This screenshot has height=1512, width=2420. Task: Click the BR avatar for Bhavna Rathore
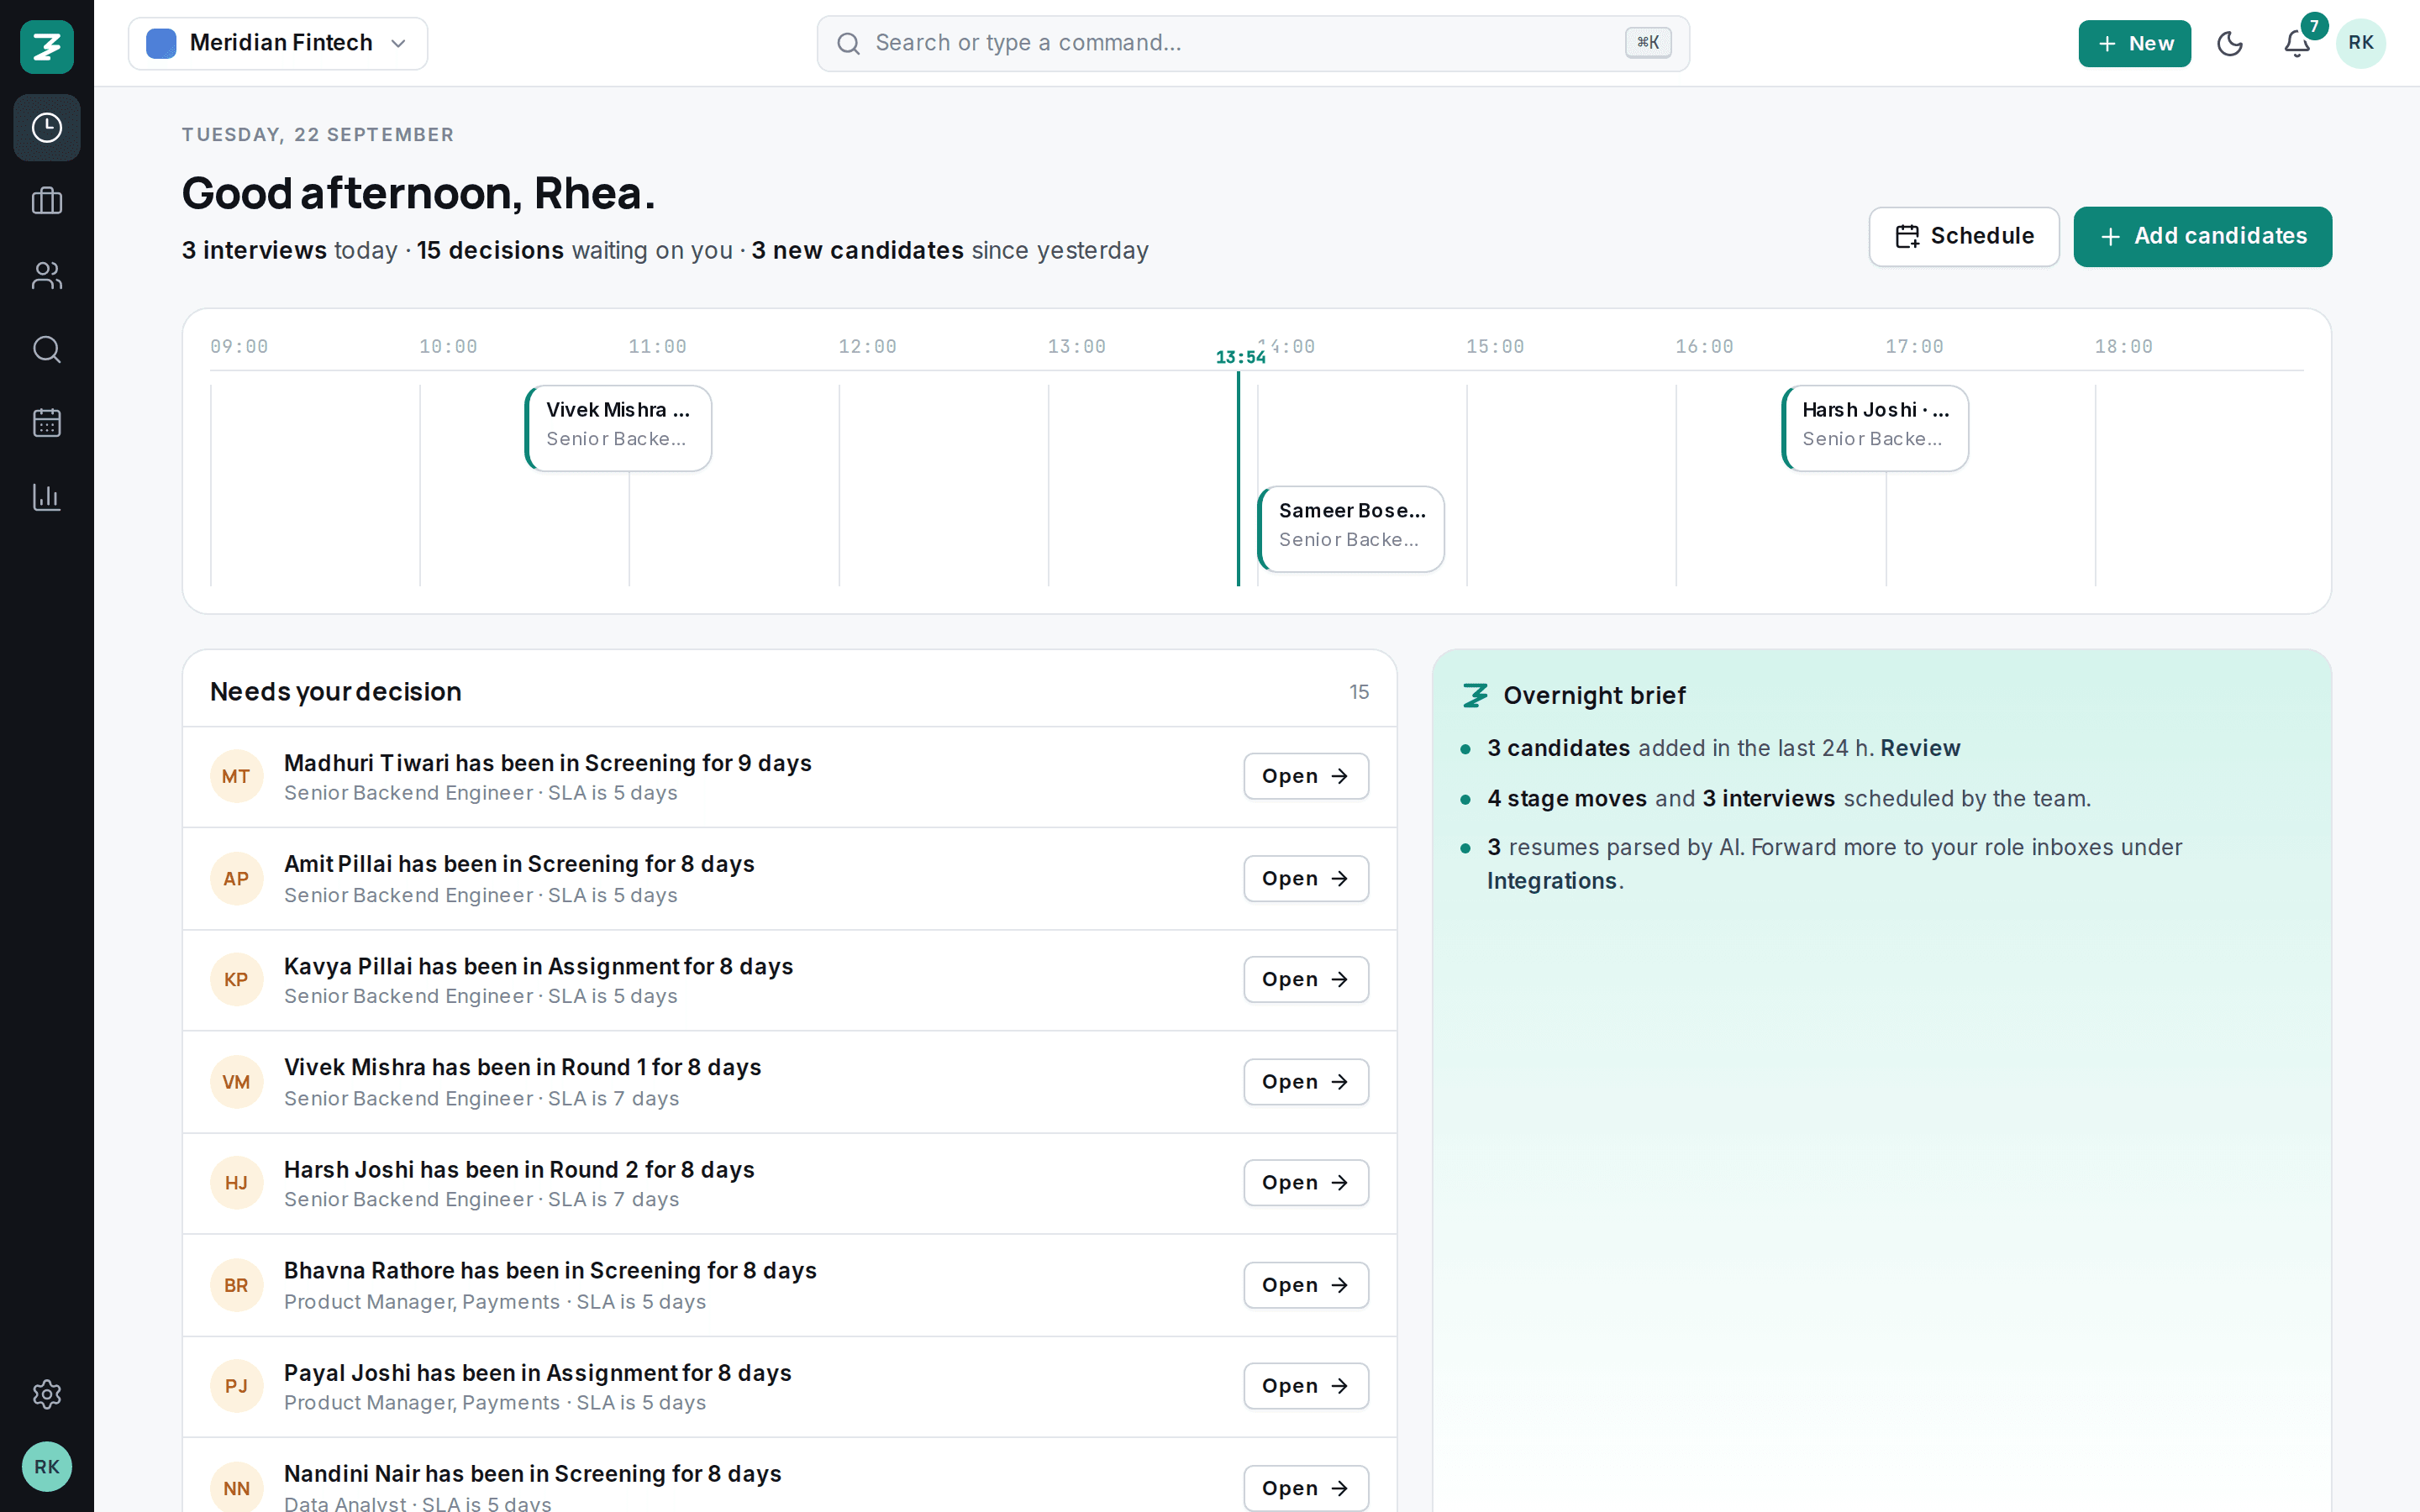pyautogui.click(x=236, y=1285)
